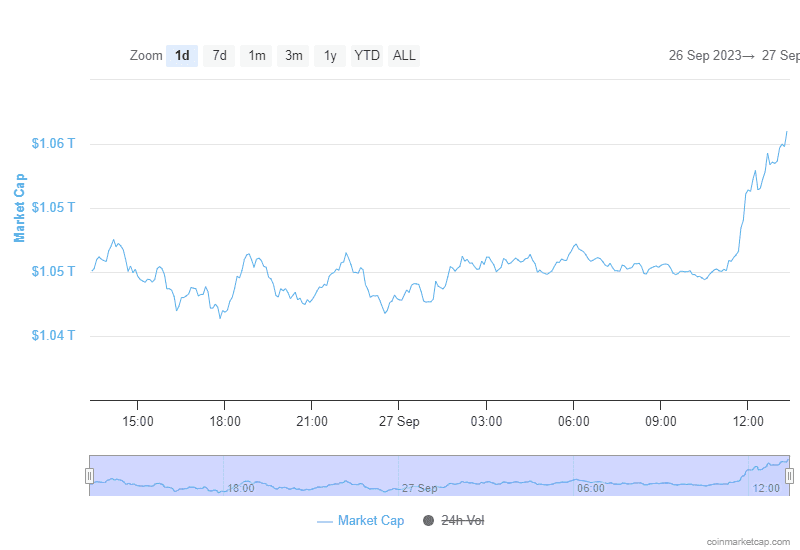Image resolution: width=800 pixels, height=550 pixels.
Task: Select YTD zoom range
Action: coord(367,56)
